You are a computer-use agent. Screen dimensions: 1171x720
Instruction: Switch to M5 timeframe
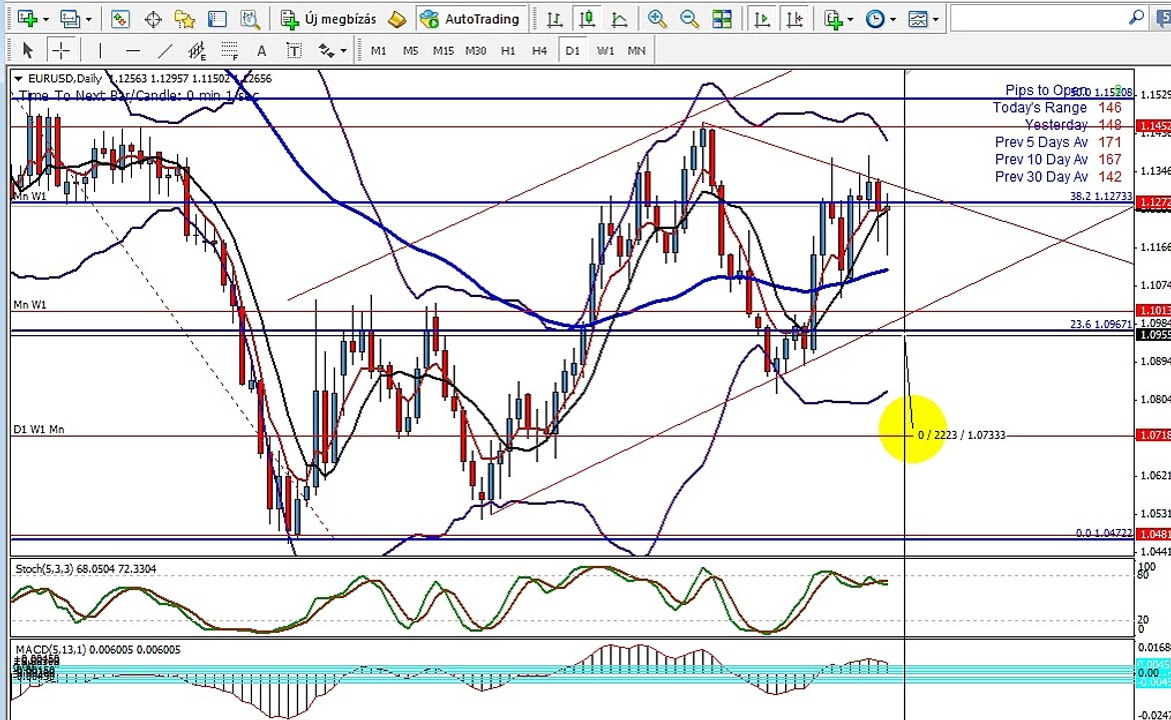click(x=410, y=51)
